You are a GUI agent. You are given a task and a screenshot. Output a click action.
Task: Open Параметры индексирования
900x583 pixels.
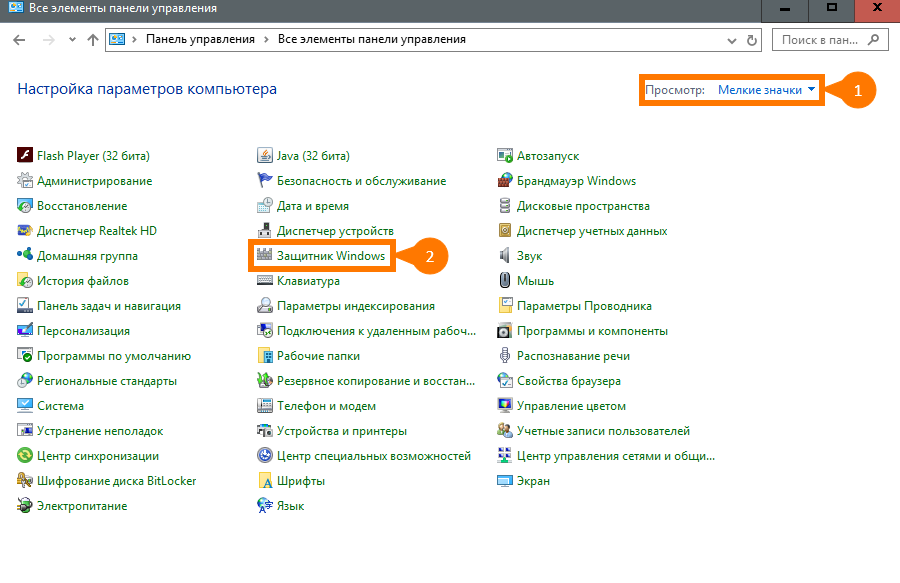[356, 306]
